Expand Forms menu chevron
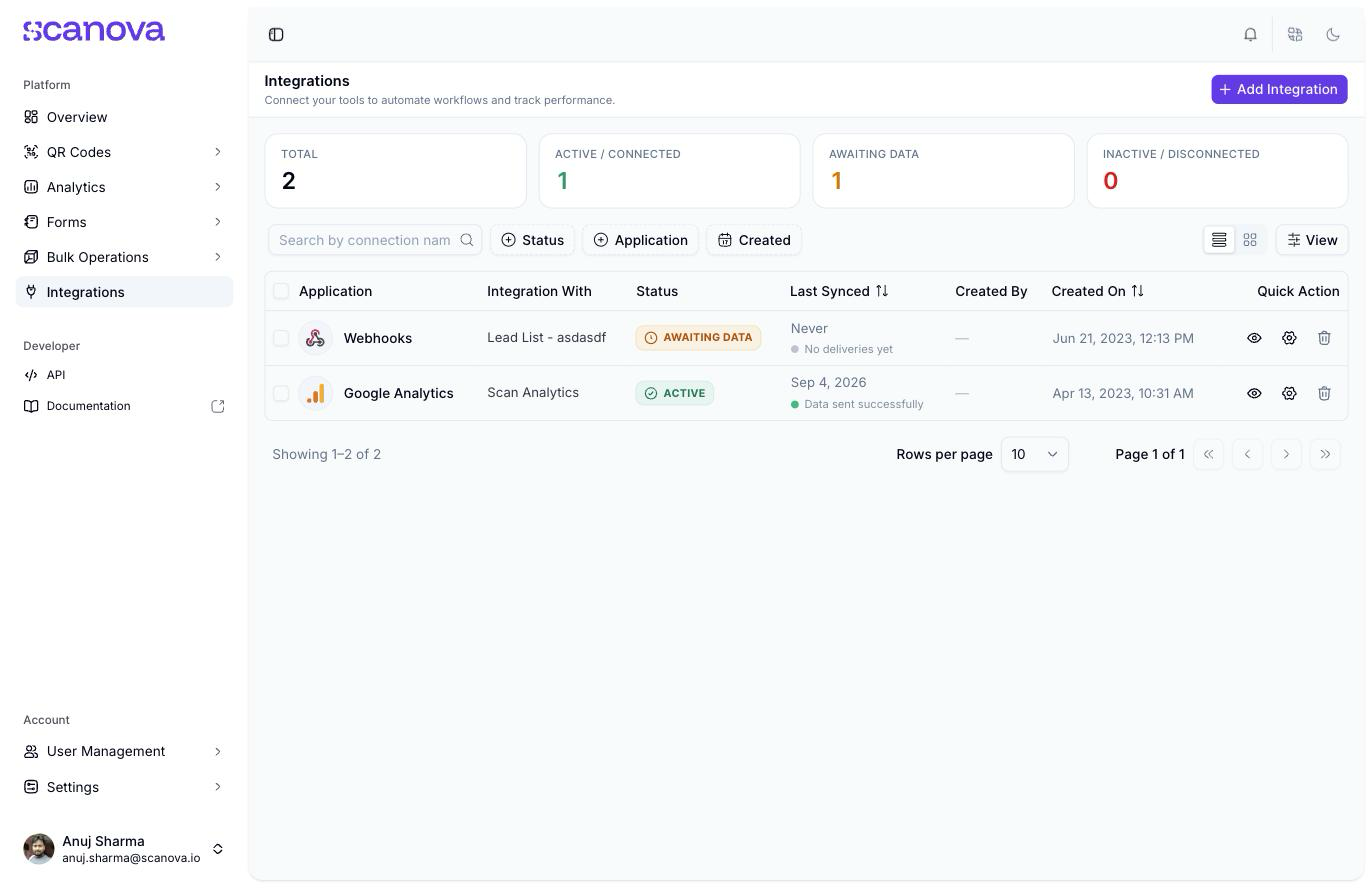Image resolution: width=1372 pixels, height=888 pixels. (217, 222)
